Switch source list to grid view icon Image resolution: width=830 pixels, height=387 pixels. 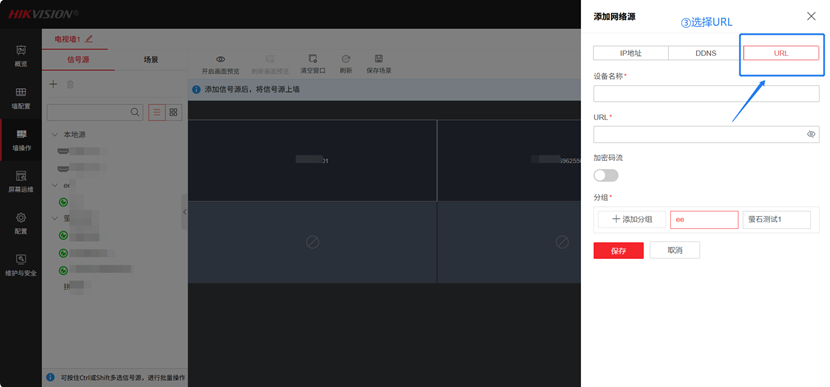click(173, 112)
